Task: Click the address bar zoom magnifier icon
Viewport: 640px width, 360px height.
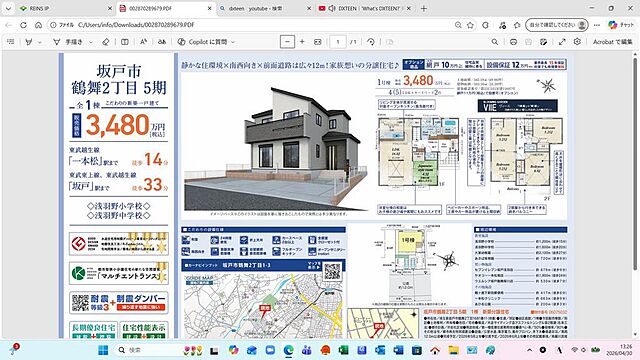Action: [x=458, y=25]
